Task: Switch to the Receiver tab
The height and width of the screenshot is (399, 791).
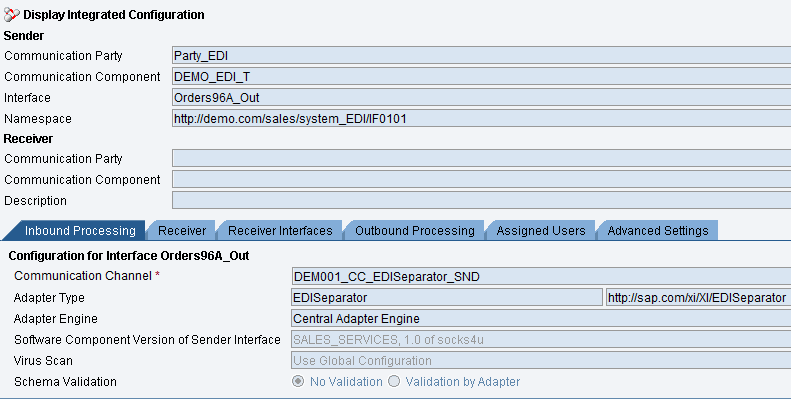Action: point(182,231)
